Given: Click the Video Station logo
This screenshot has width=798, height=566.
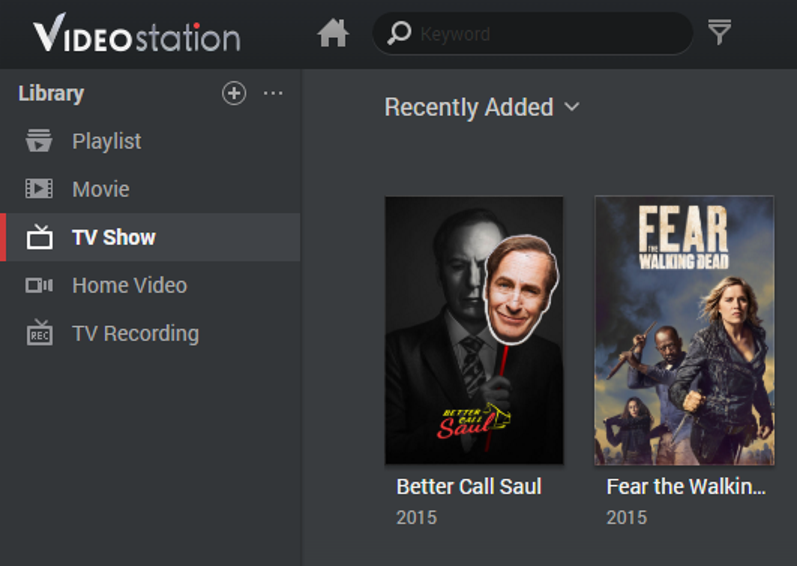Looking at the screenshot, I should (137, 36).
